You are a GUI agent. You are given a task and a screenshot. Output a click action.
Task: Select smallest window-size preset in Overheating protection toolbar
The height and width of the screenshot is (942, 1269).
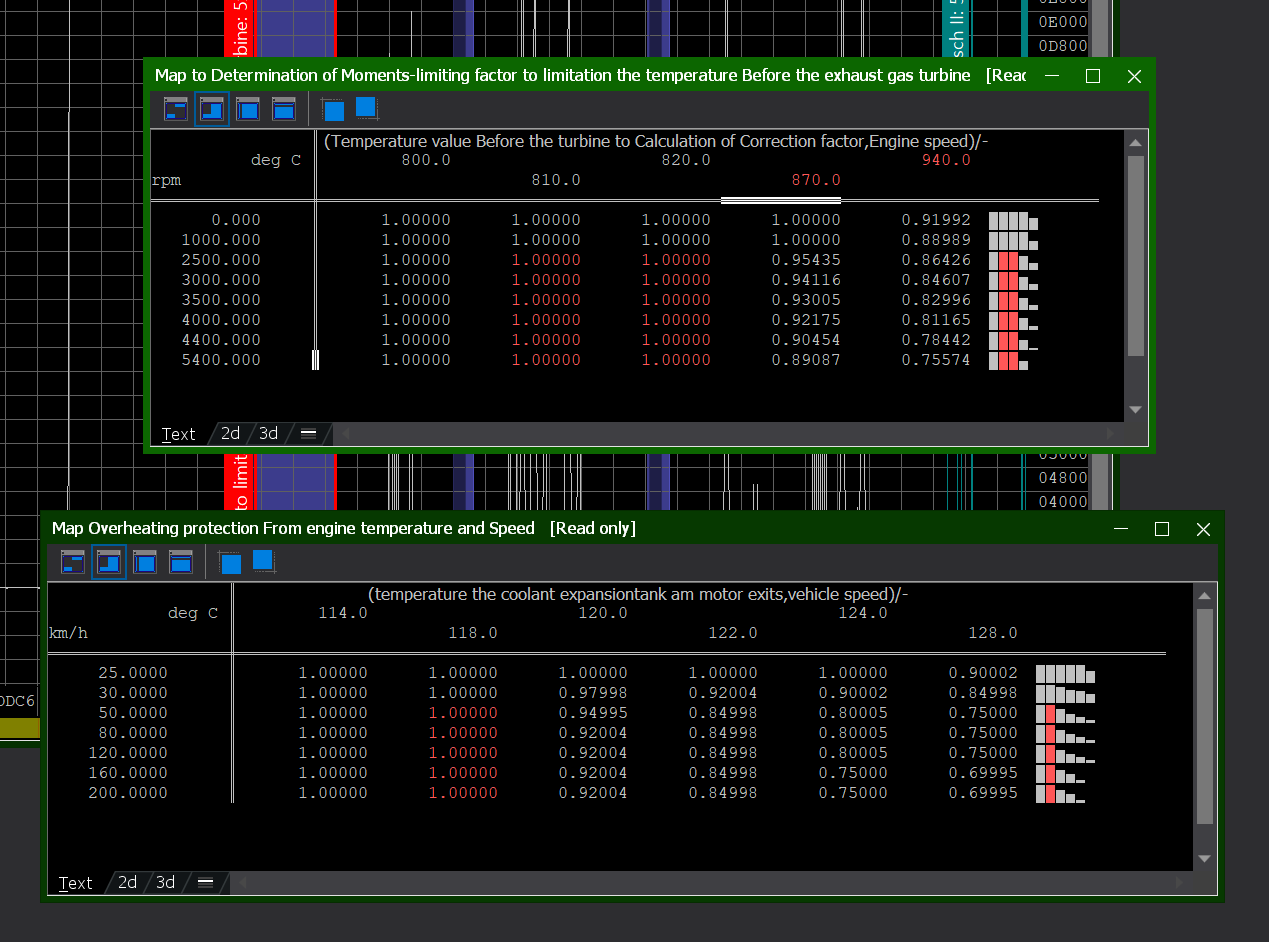pyautogui.click(x=73, y=562)
